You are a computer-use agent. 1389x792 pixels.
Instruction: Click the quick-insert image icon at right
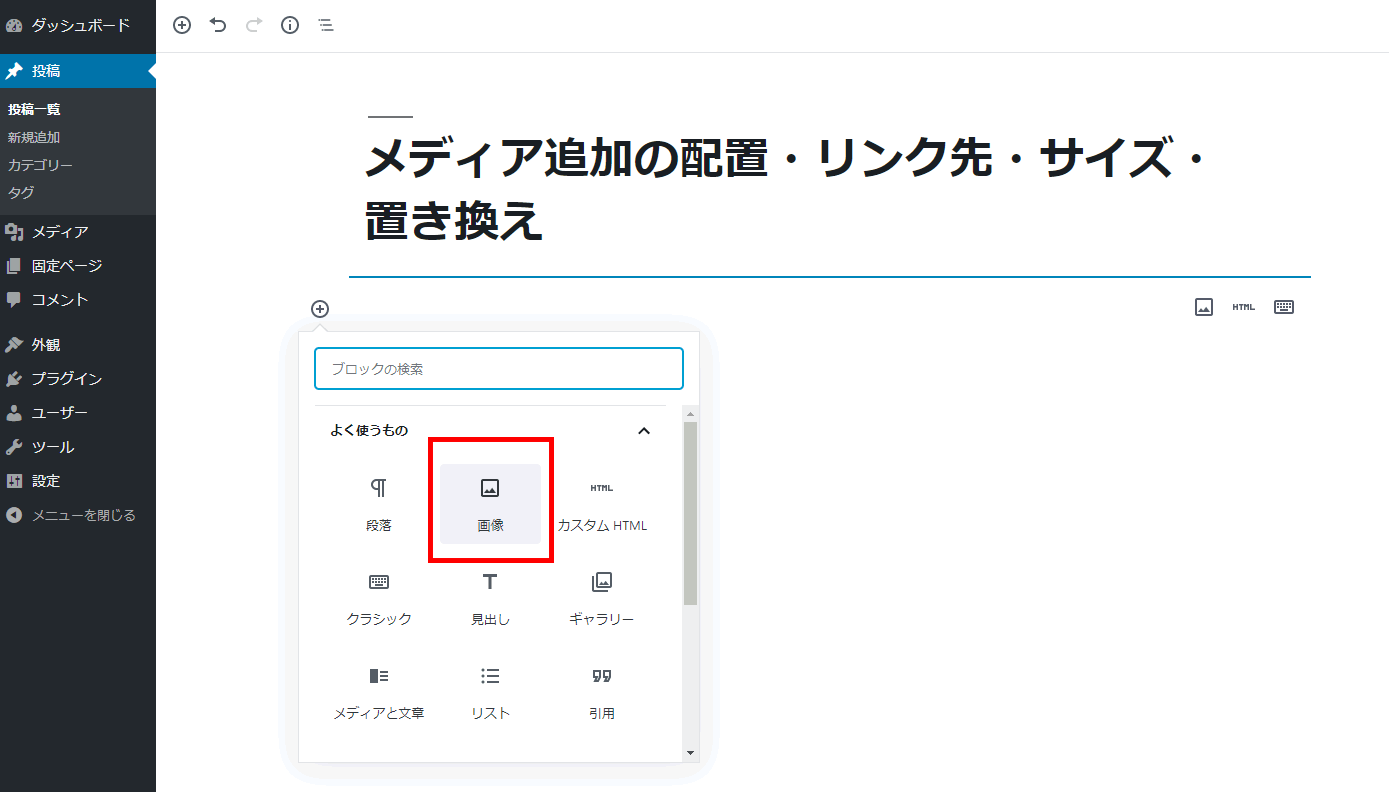pos(1204,307)
